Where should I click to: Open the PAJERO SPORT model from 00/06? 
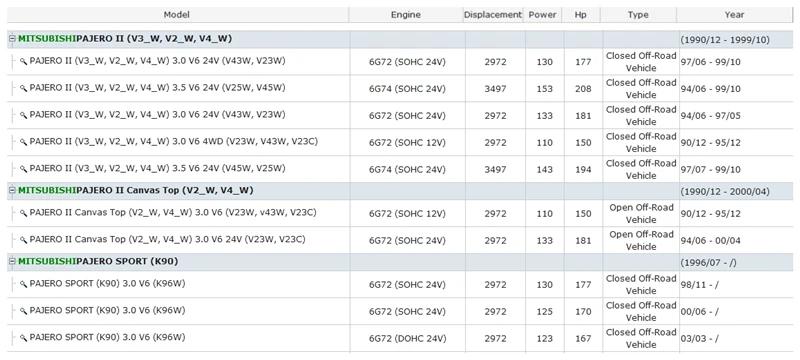click(107, 311)
